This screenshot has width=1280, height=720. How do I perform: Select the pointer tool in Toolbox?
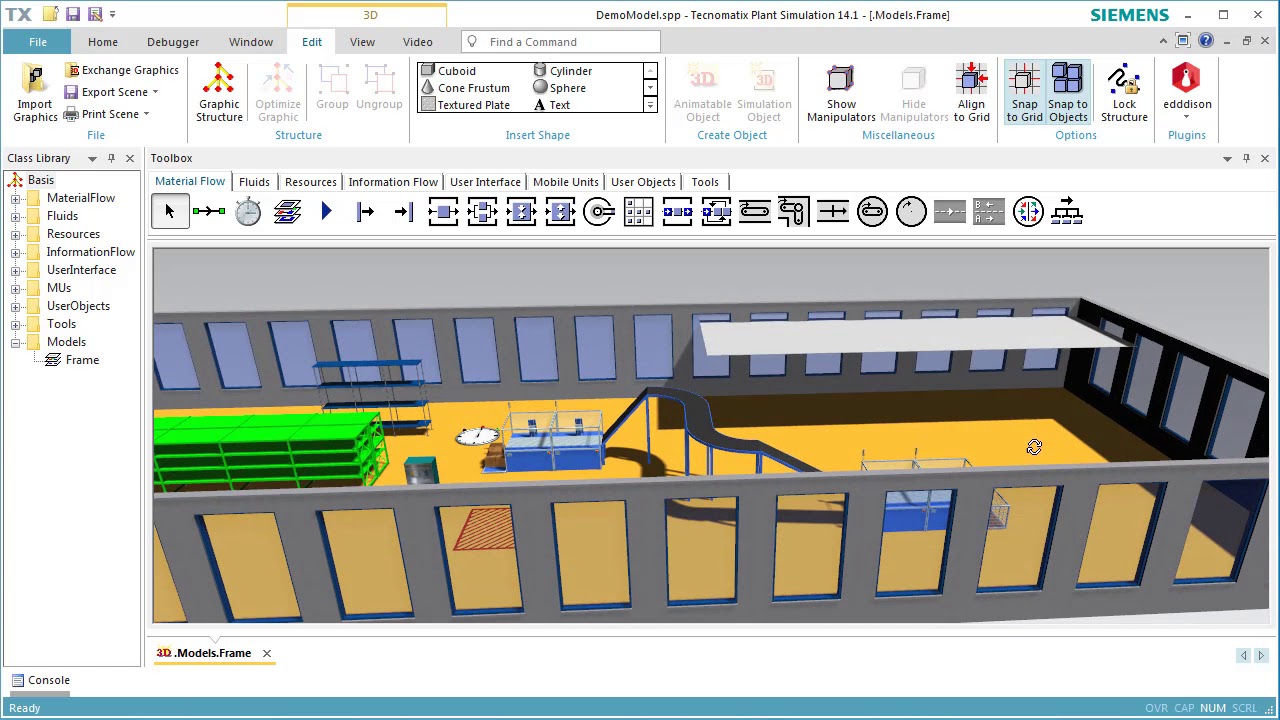coord(170,211)
